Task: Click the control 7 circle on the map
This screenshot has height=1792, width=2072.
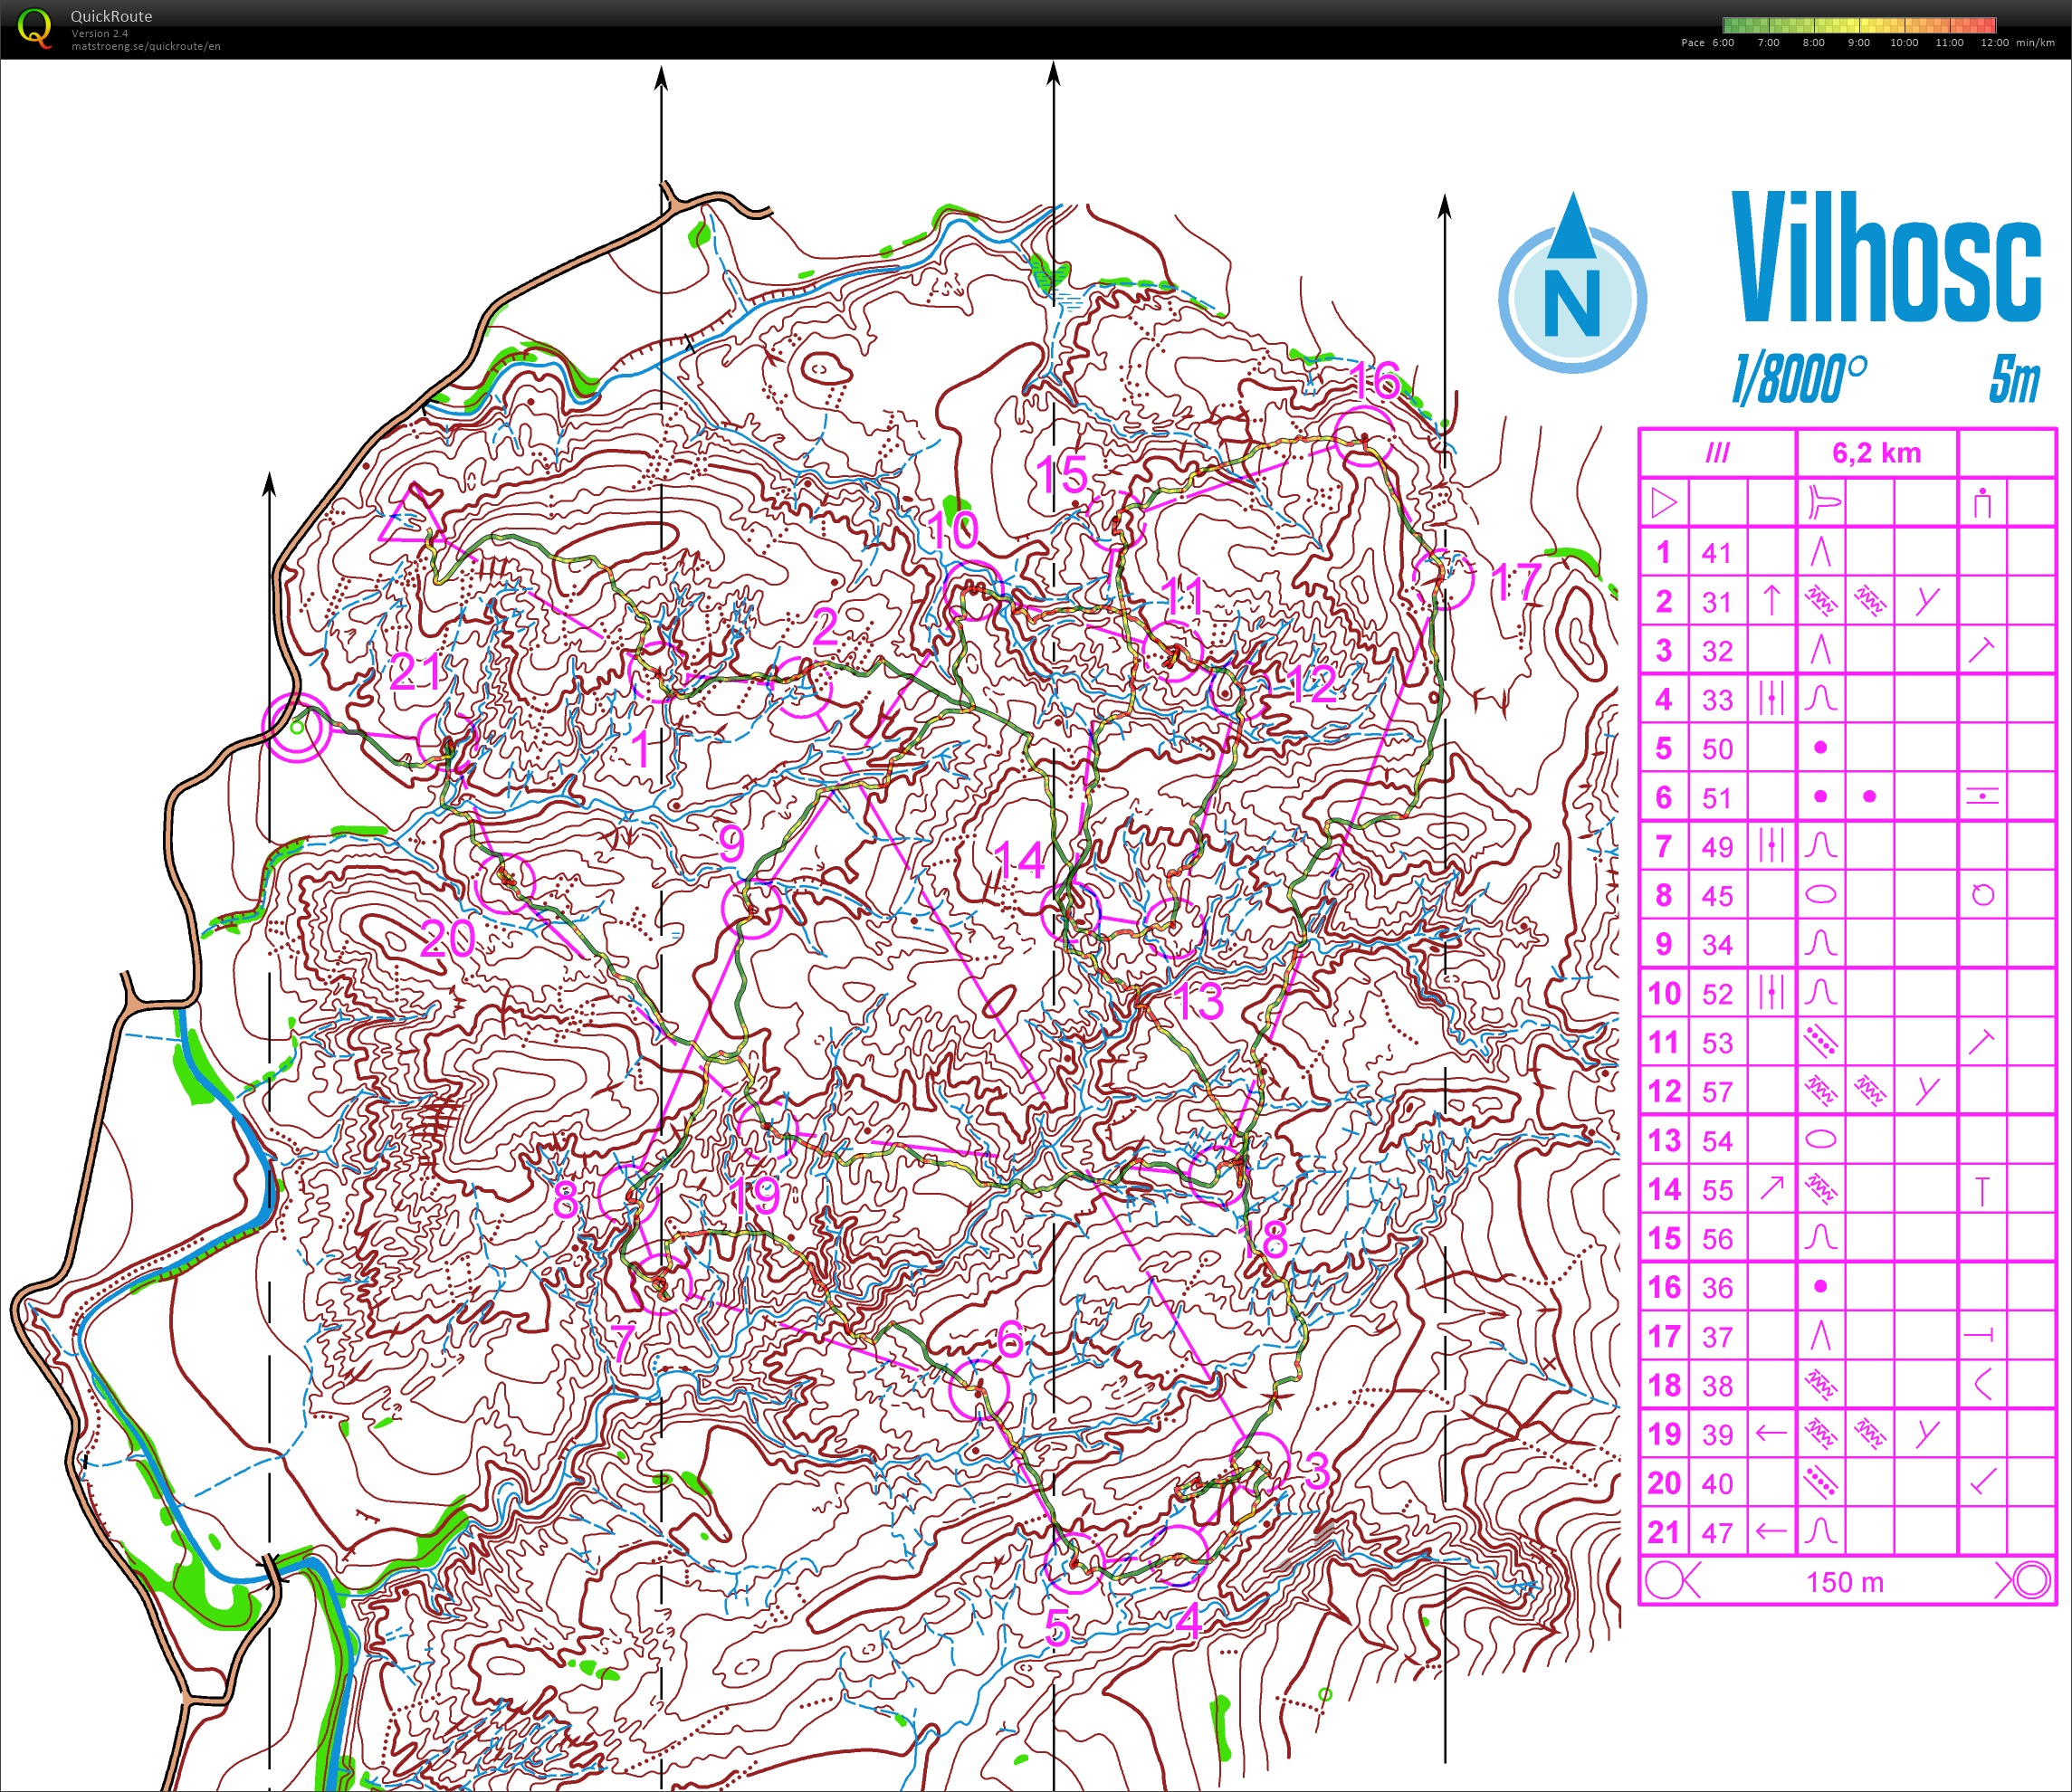Action: (663, 1283)
